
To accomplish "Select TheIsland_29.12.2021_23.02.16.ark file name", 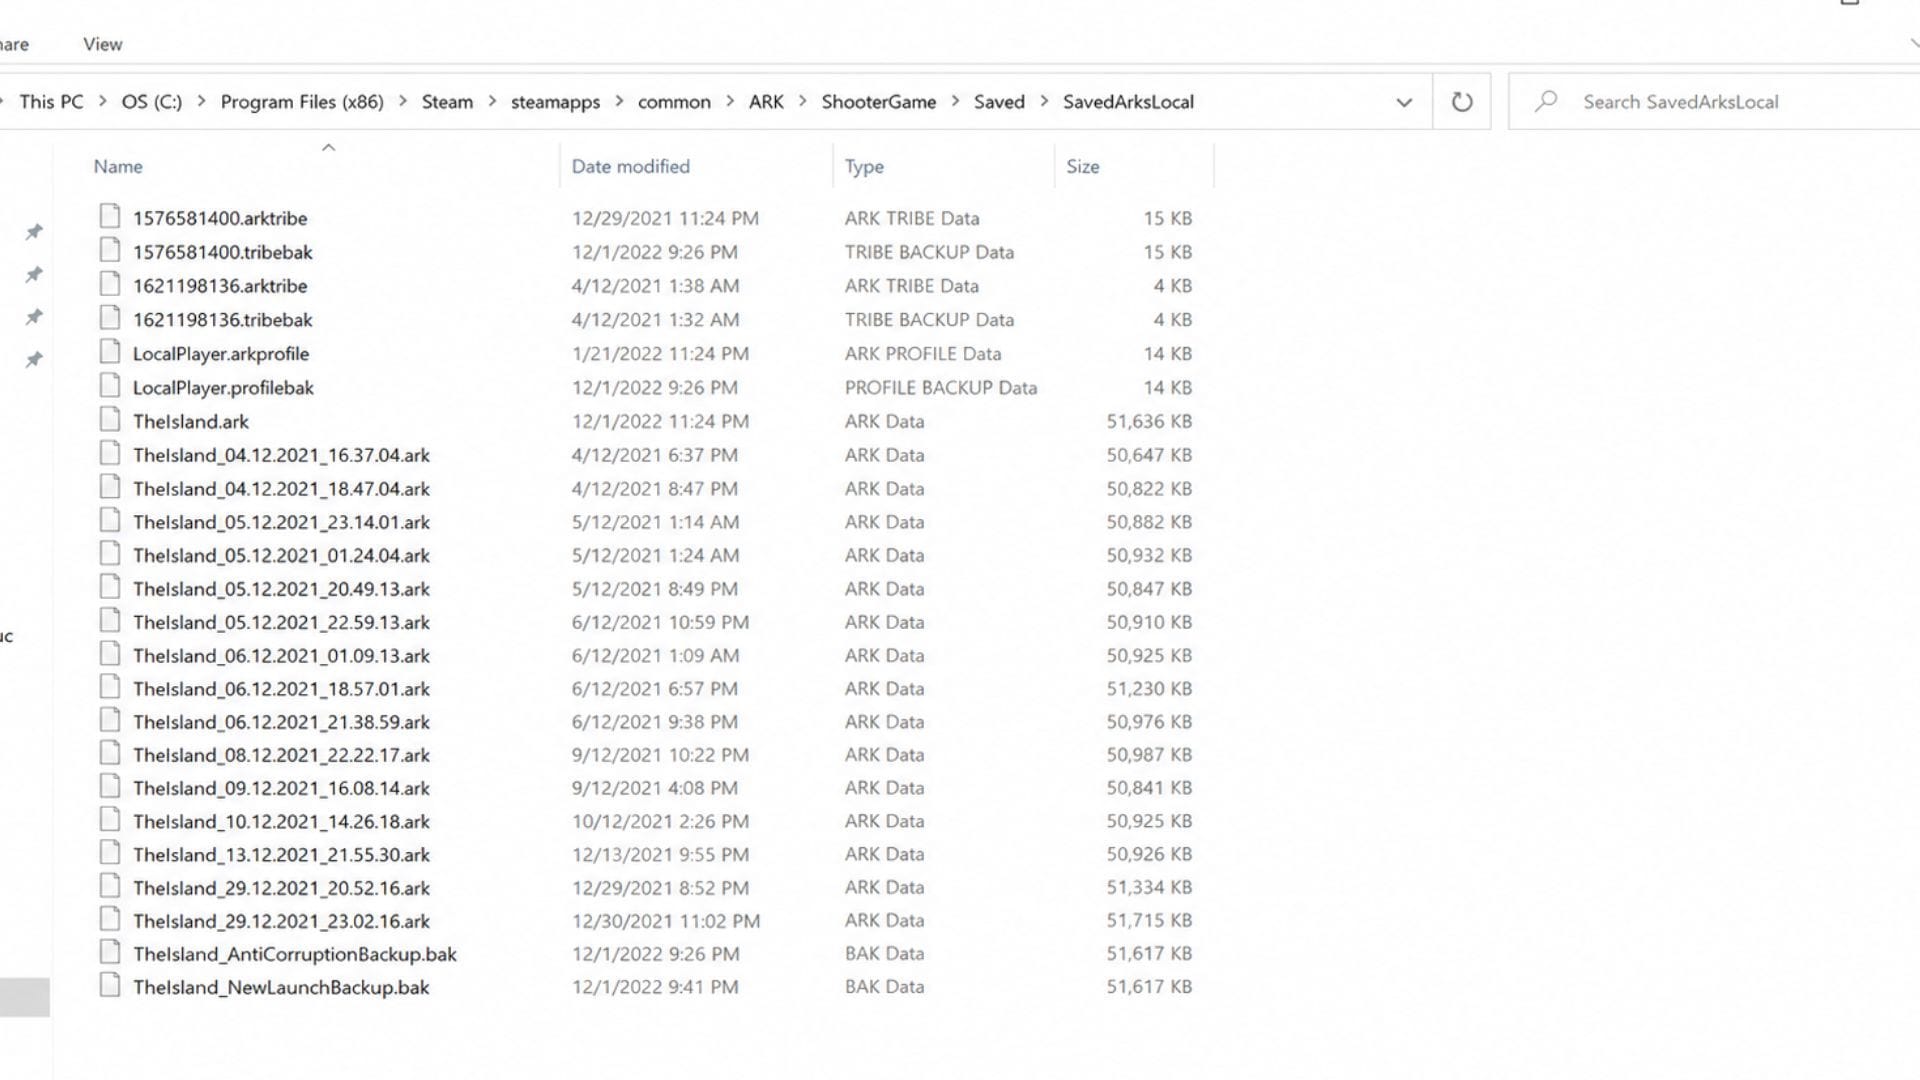I will 281,921.
